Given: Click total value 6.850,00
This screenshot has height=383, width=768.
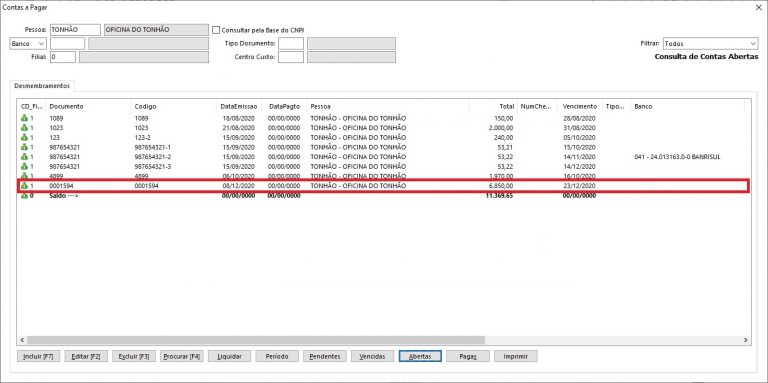Looking at the screenshot, I should [x=501, y=186].
